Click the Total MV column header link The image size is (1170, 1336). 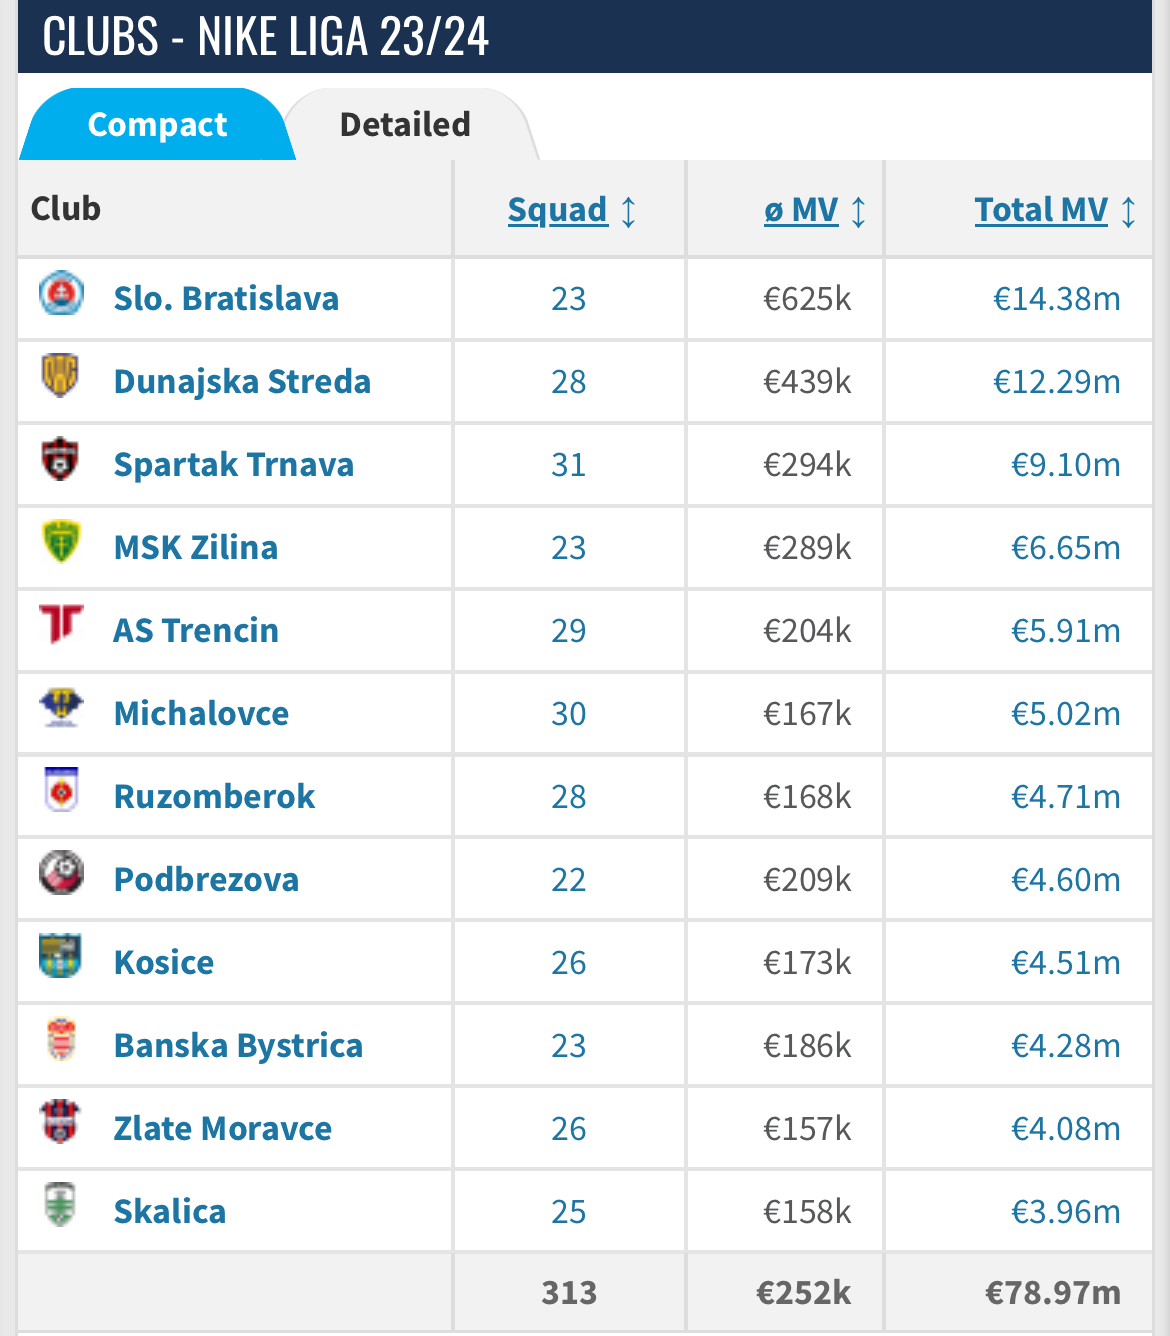(1041, 209)
